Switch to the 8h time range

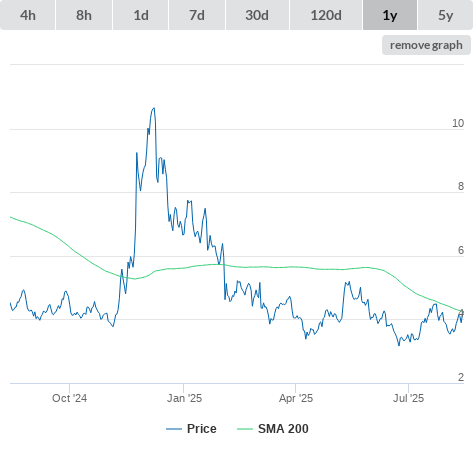84,15
